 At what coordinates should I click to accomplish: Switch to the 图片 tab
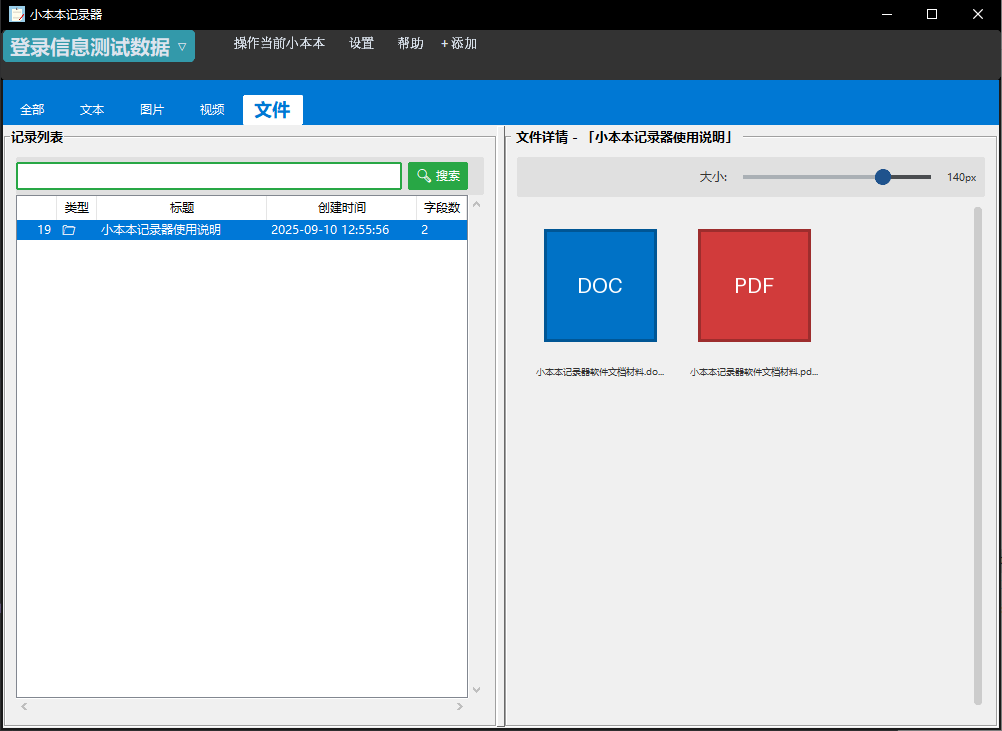(x=152, y=110)
